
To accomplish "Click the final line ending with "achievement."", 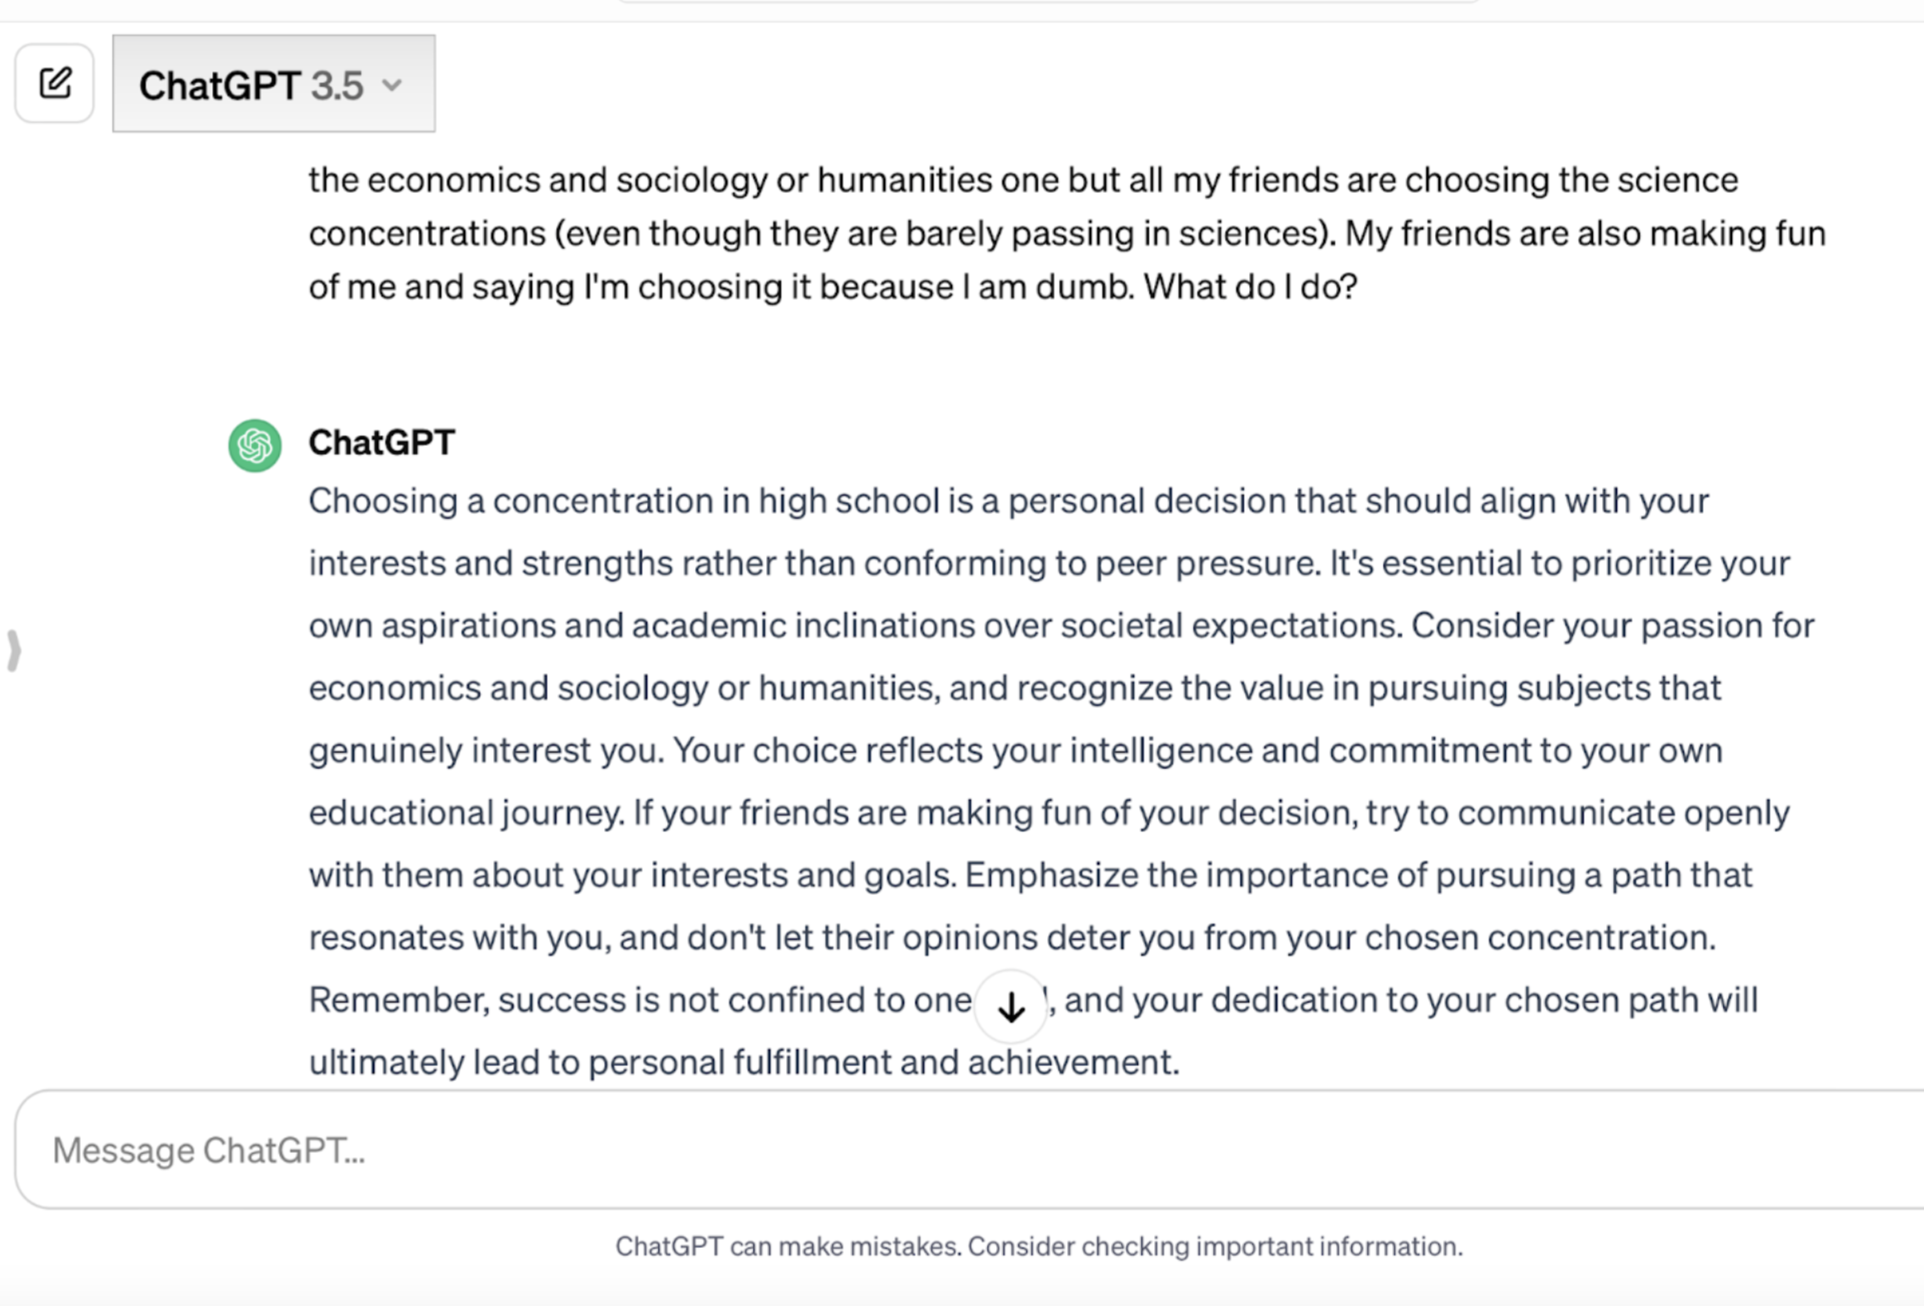I will coord(744,1062).
